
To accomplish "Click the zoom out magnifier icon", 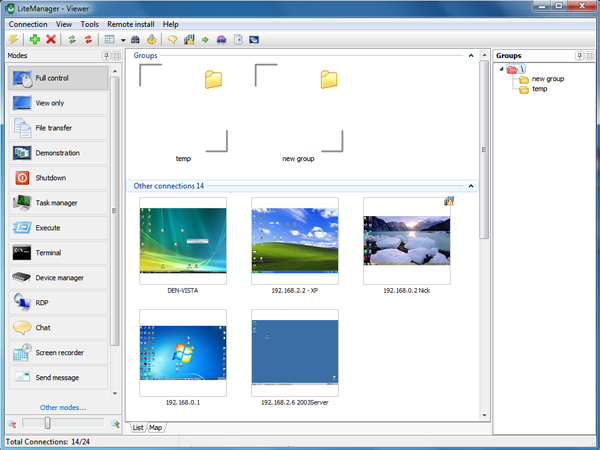I will tap(12, 424).
